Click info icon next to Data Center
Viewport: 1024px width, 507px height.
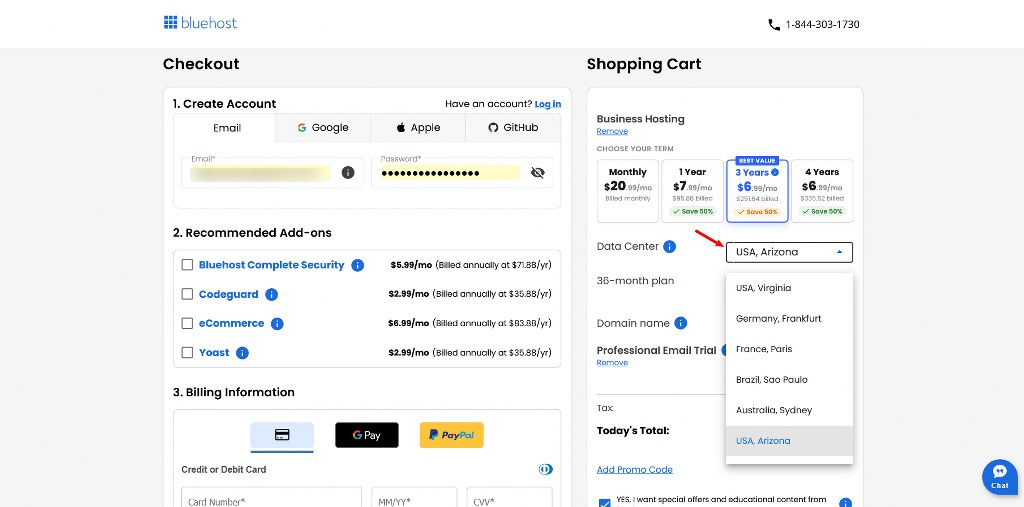(669, 247)
